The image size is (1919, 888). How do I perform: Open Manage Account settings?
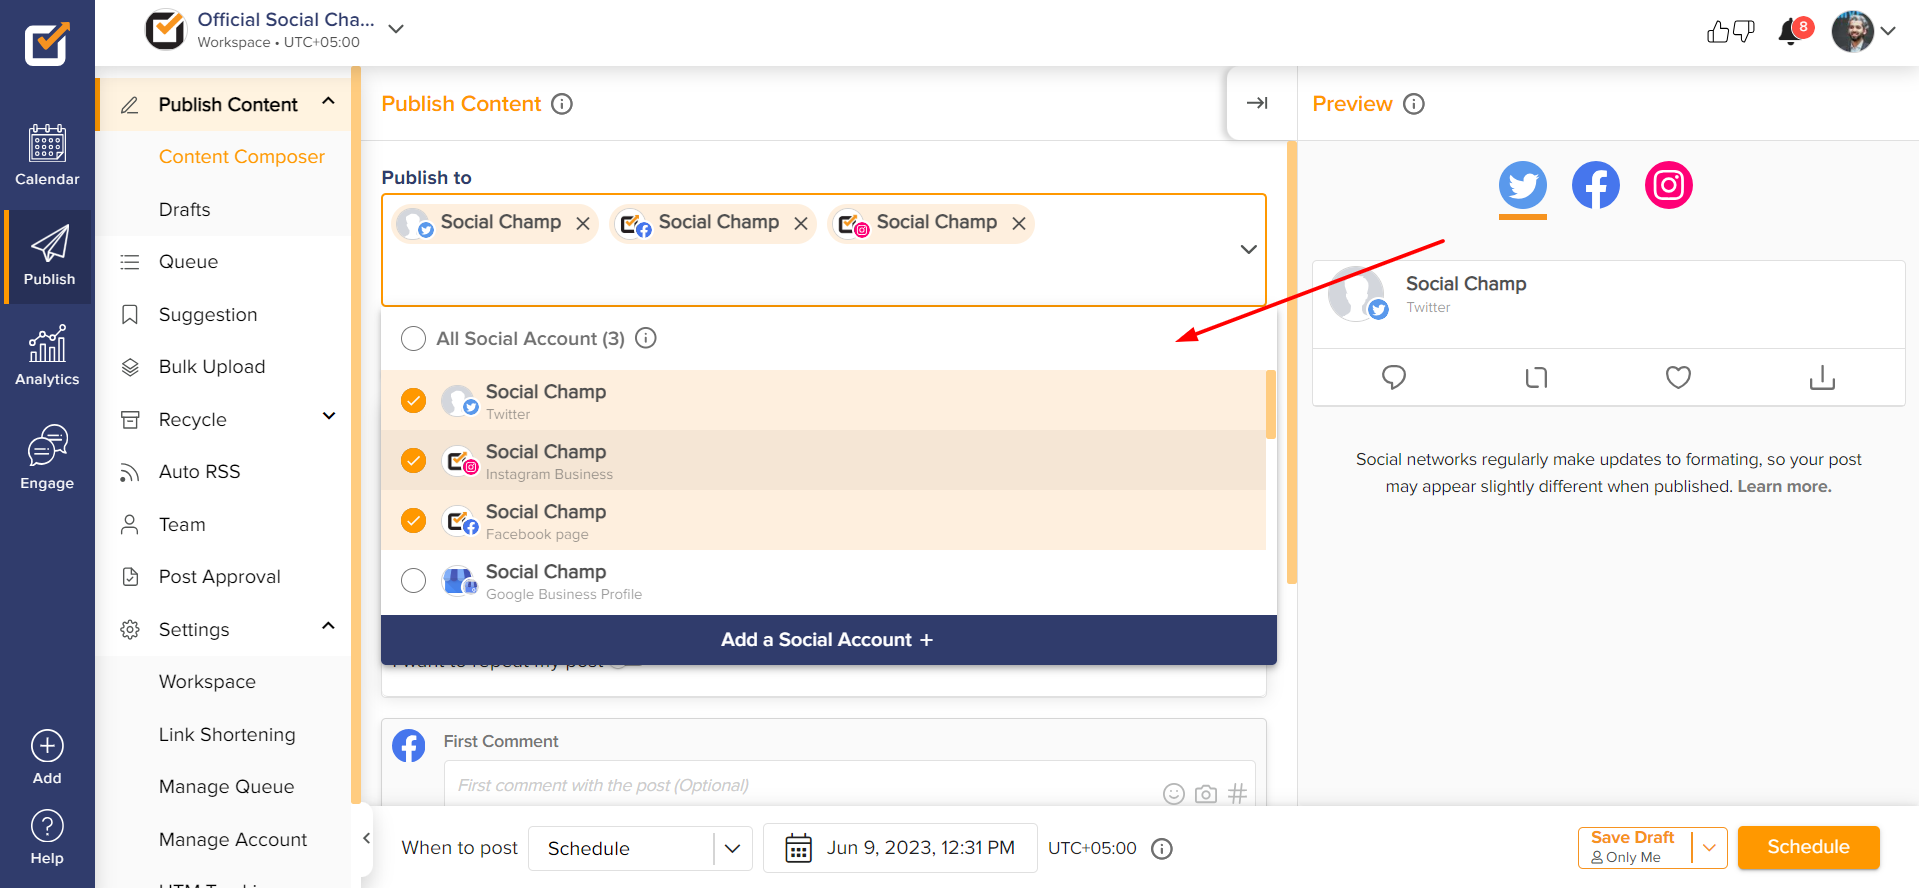point(233,840)
